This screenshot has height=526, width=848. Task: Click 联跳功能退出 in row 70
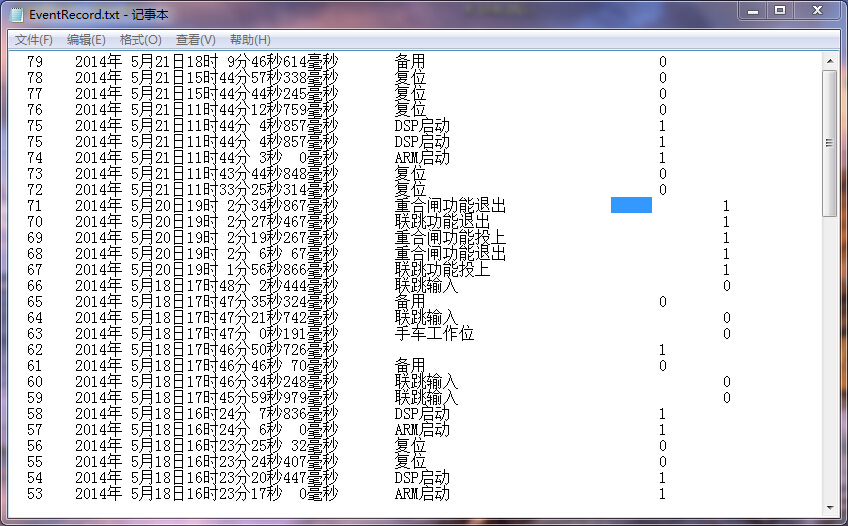click(x=442, y=222)
